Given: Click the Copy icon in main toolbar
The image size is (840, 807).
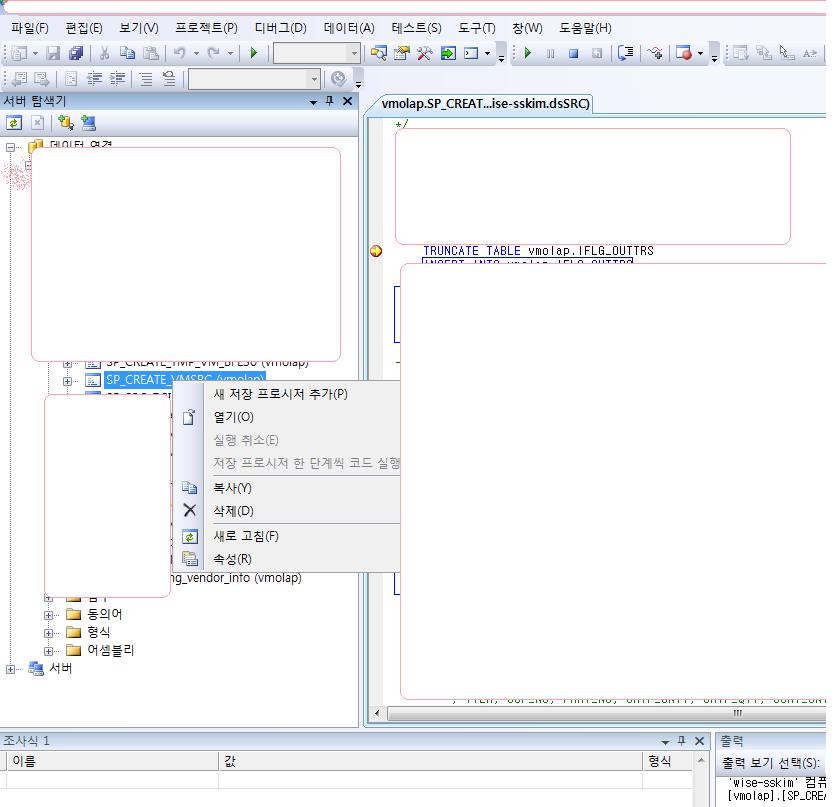Looking at the screenshot, I should click(128, 53).
